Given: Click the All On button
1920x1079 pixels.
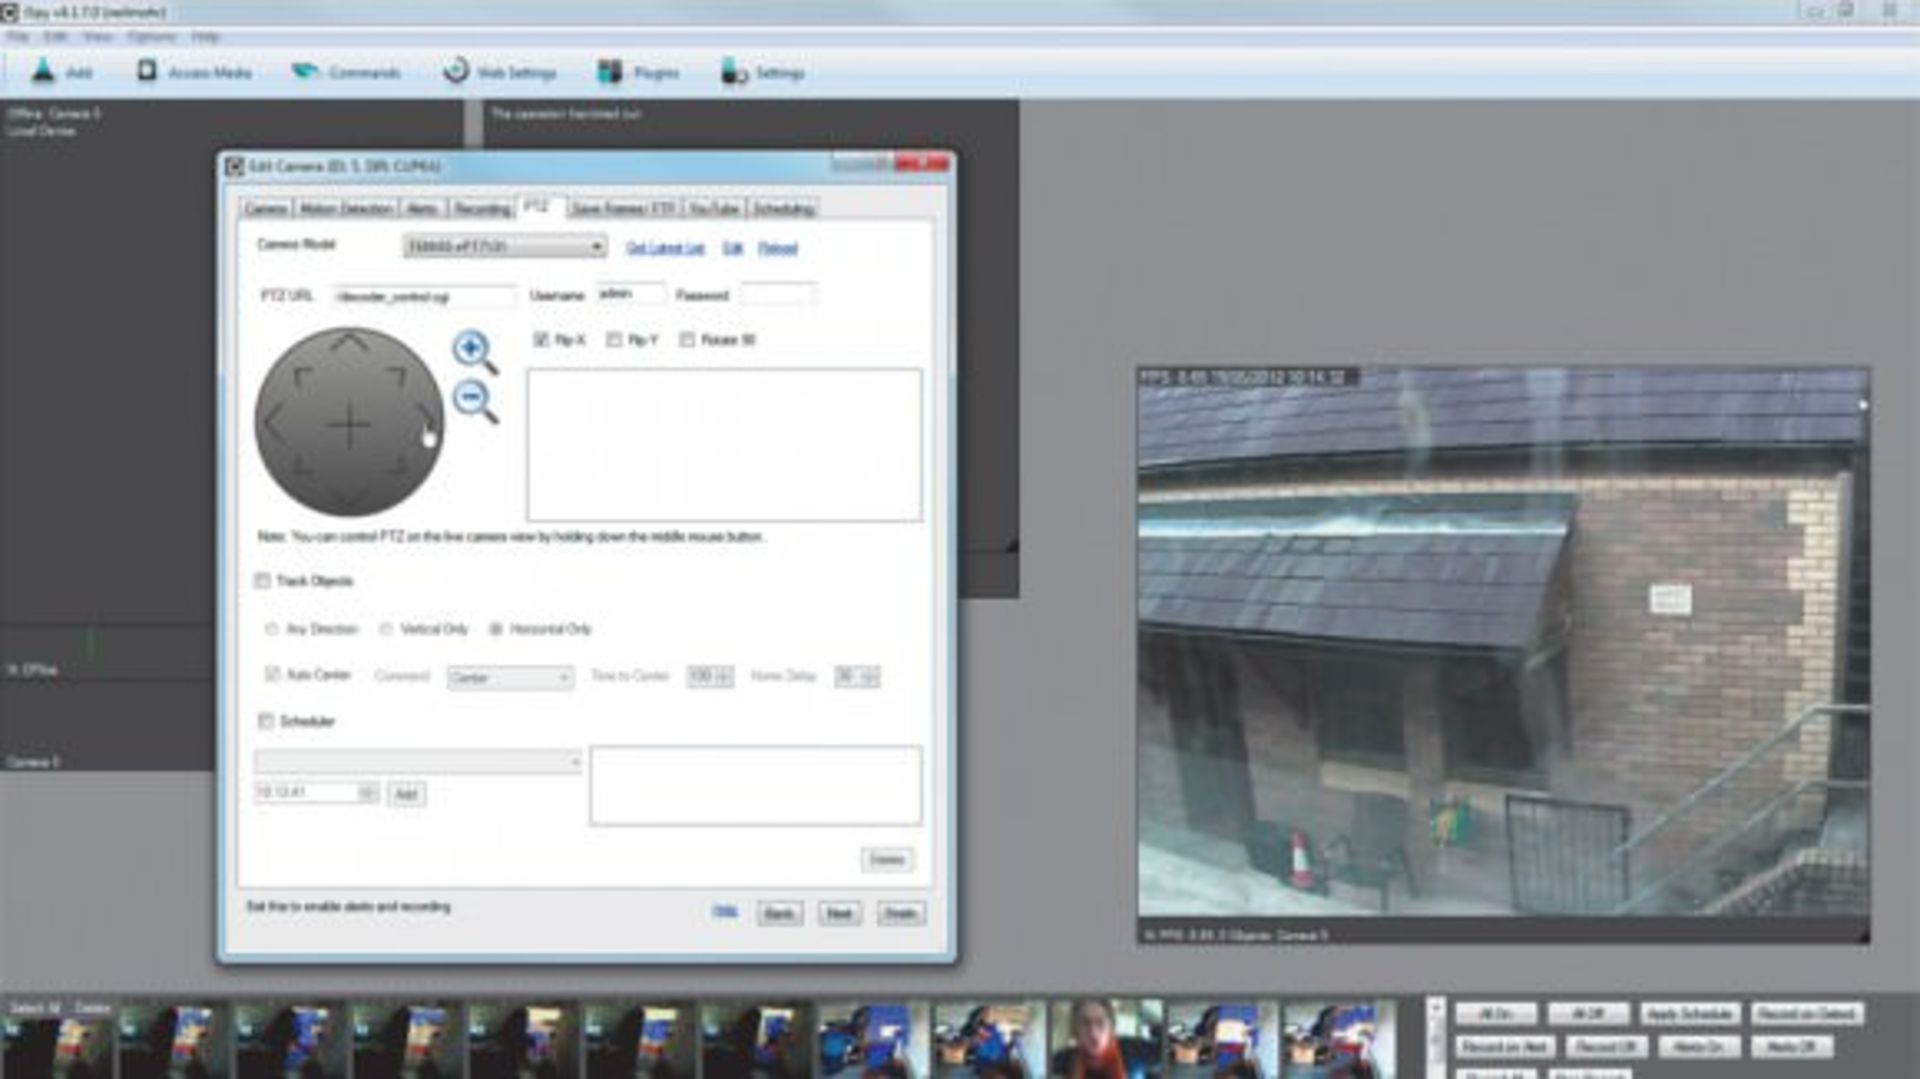Looking at the screenshot, I should click(x=1496, y=1014).
